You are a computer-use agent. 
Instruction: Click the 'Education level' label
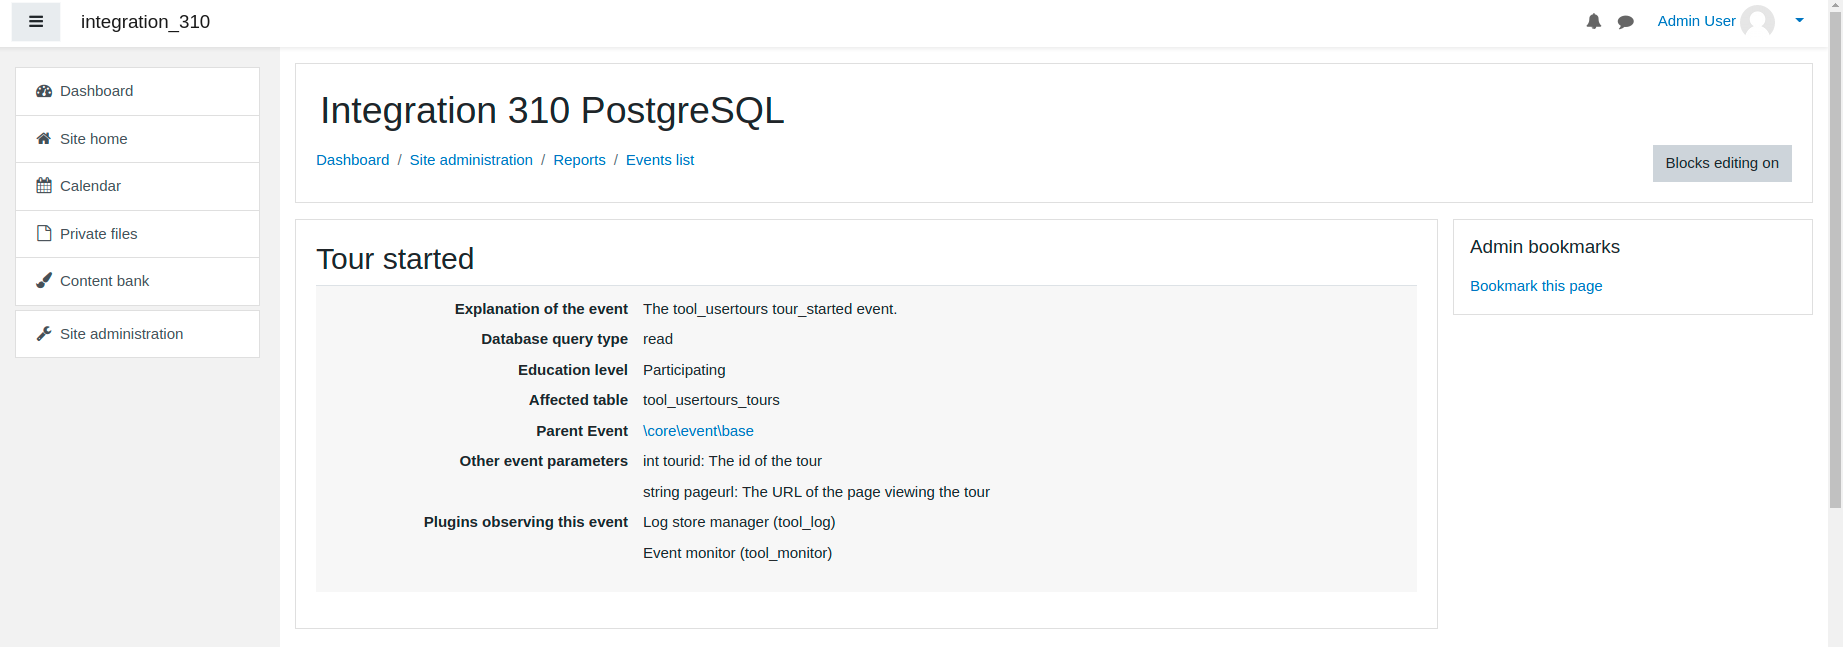573,370
